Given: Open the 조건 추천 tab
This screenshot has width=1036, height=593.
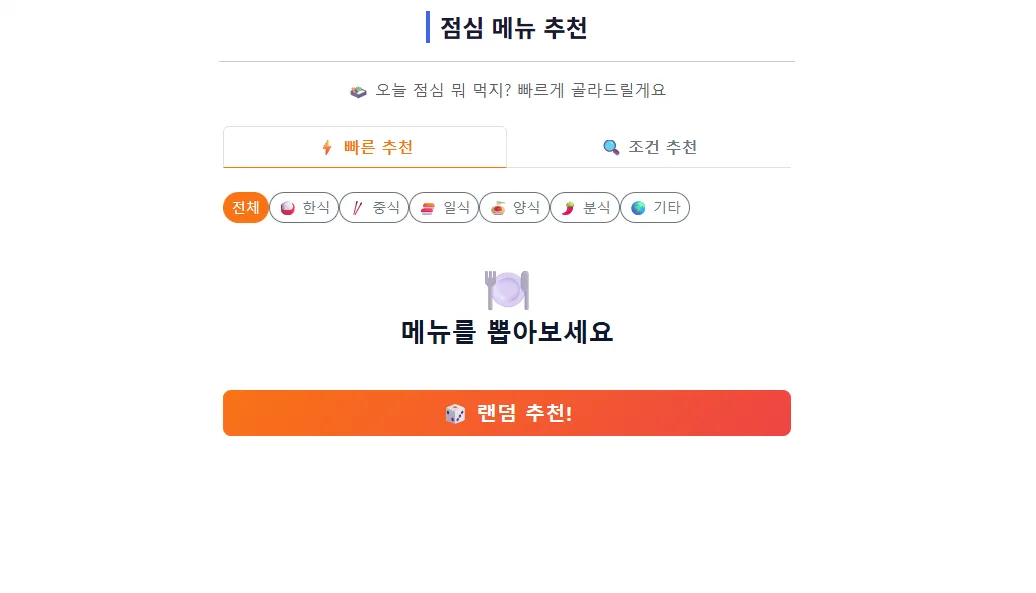Looking at the screenshot, I should pyautogui.click(x=649, y=147).
